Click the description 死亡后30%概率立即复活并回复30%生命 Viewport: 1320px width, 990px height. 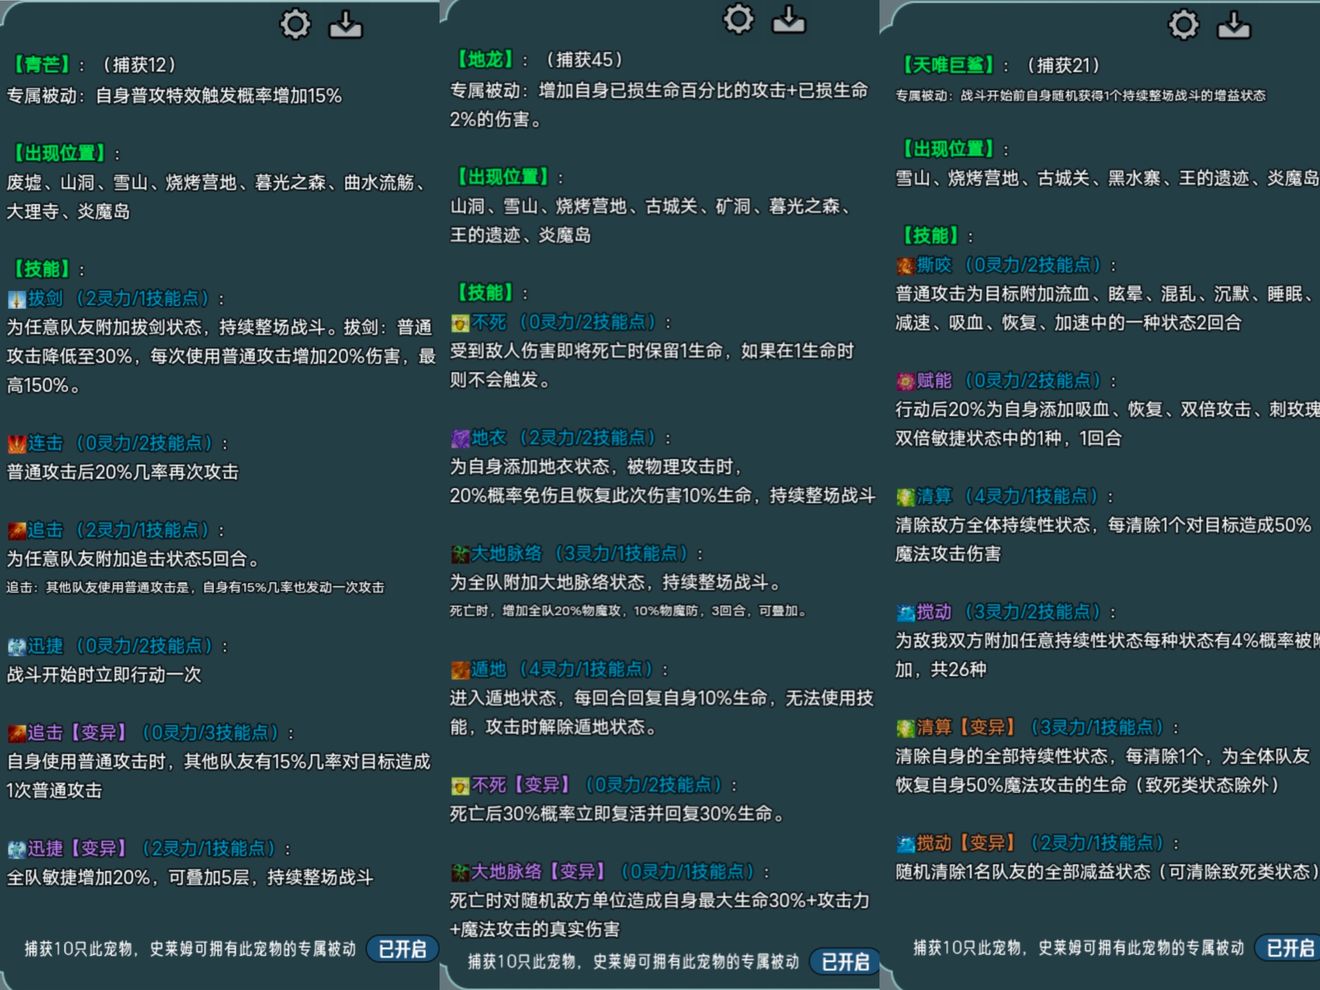619,814
